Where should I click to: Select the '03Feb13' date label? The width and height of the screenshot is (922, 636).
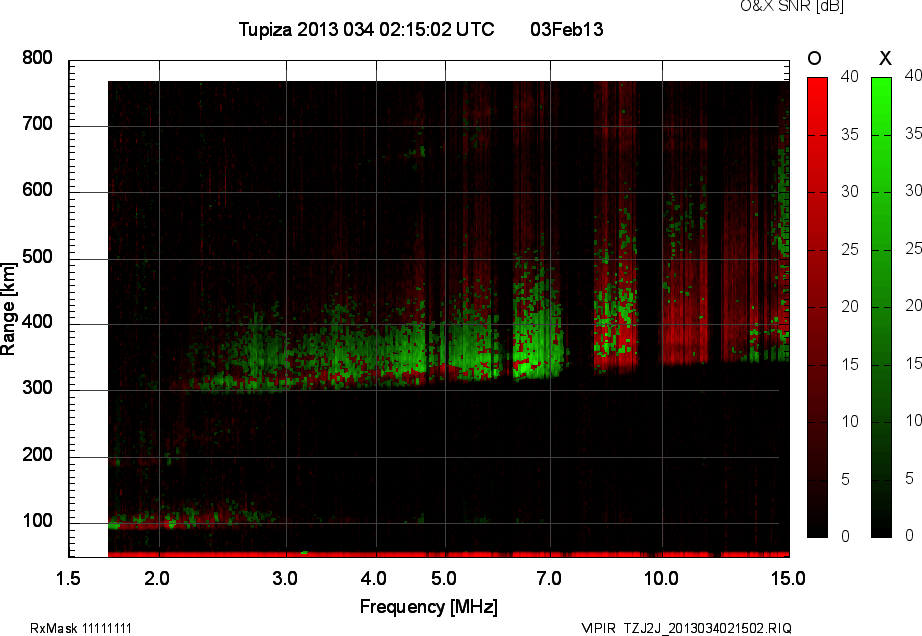point(566,30)
